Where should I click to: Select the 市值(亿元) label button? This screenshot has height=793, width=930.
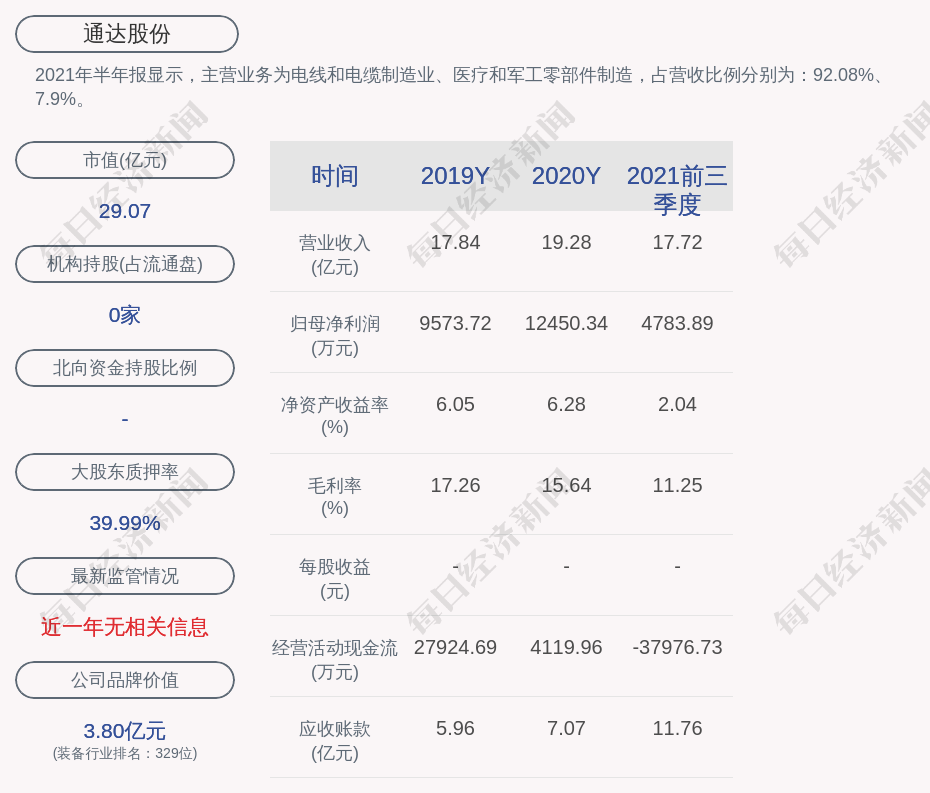[125, 160]
